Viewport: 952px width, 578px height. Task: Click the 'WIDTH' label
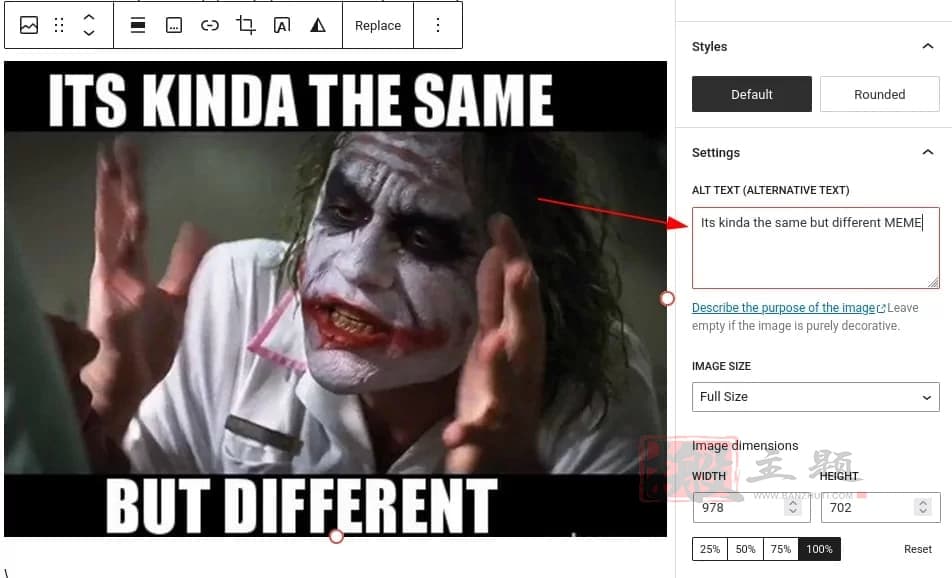[709, 476]
